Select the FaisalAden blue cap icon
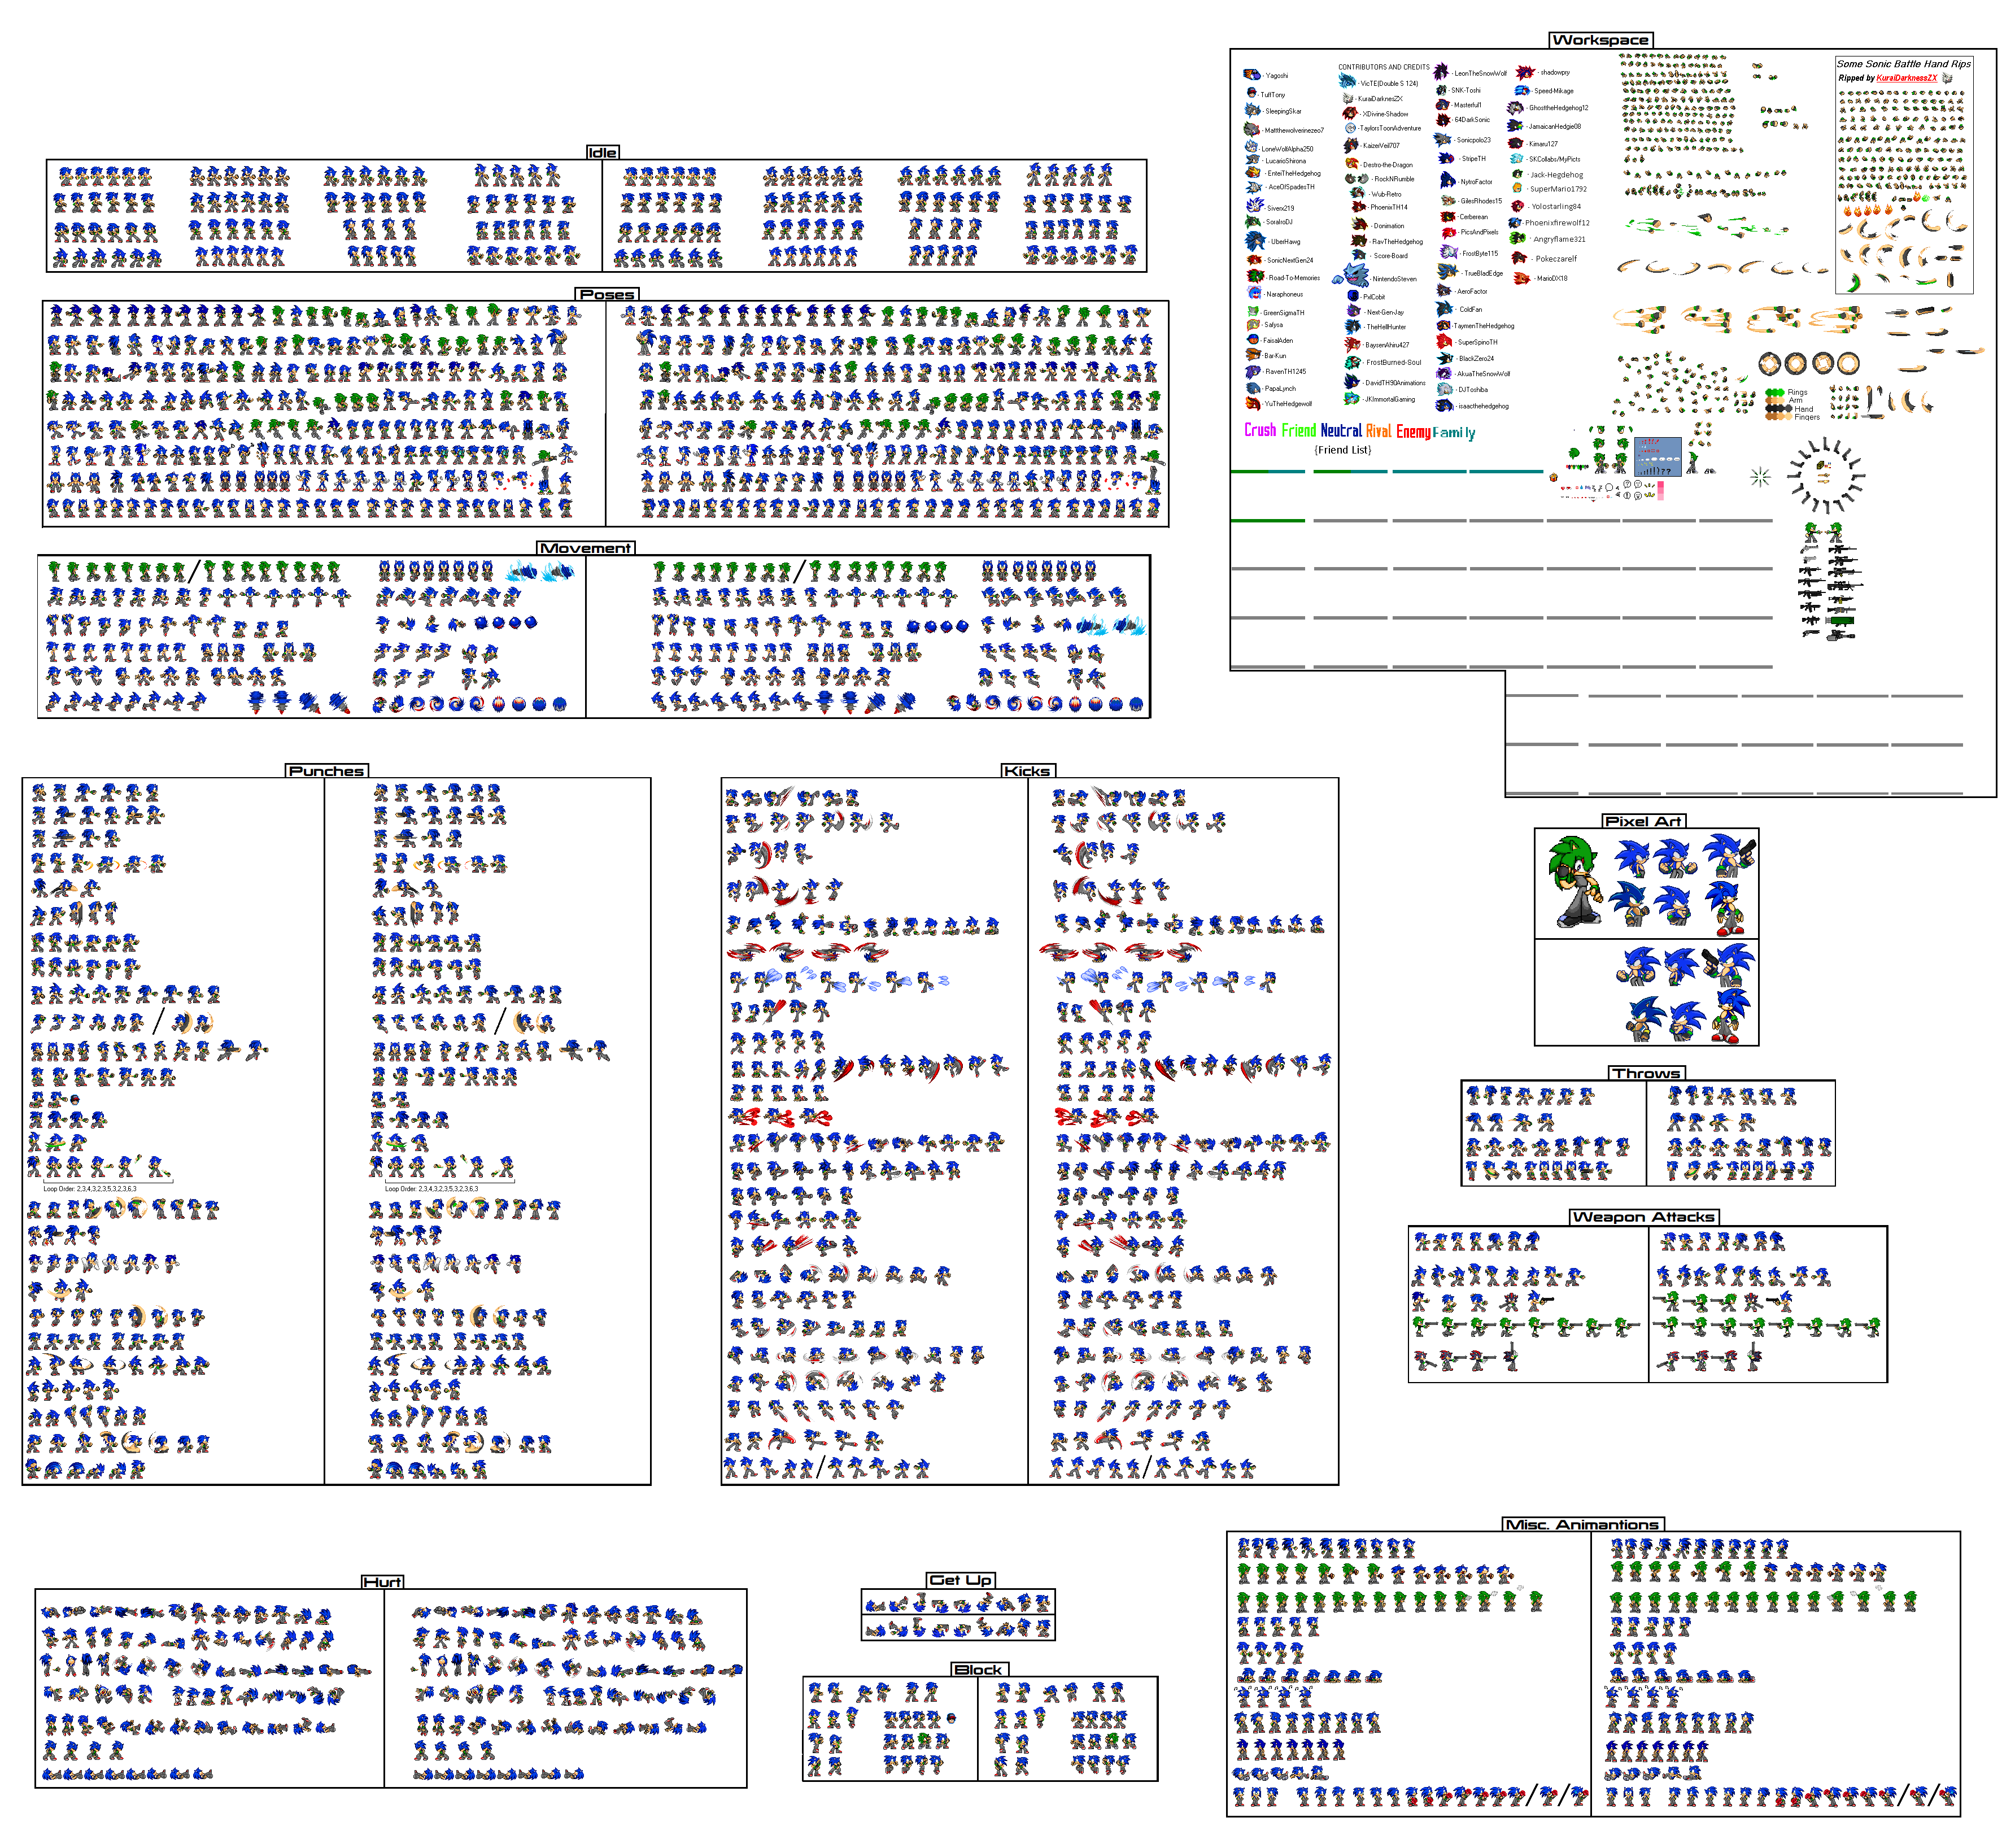 (x=1253, y=340)
